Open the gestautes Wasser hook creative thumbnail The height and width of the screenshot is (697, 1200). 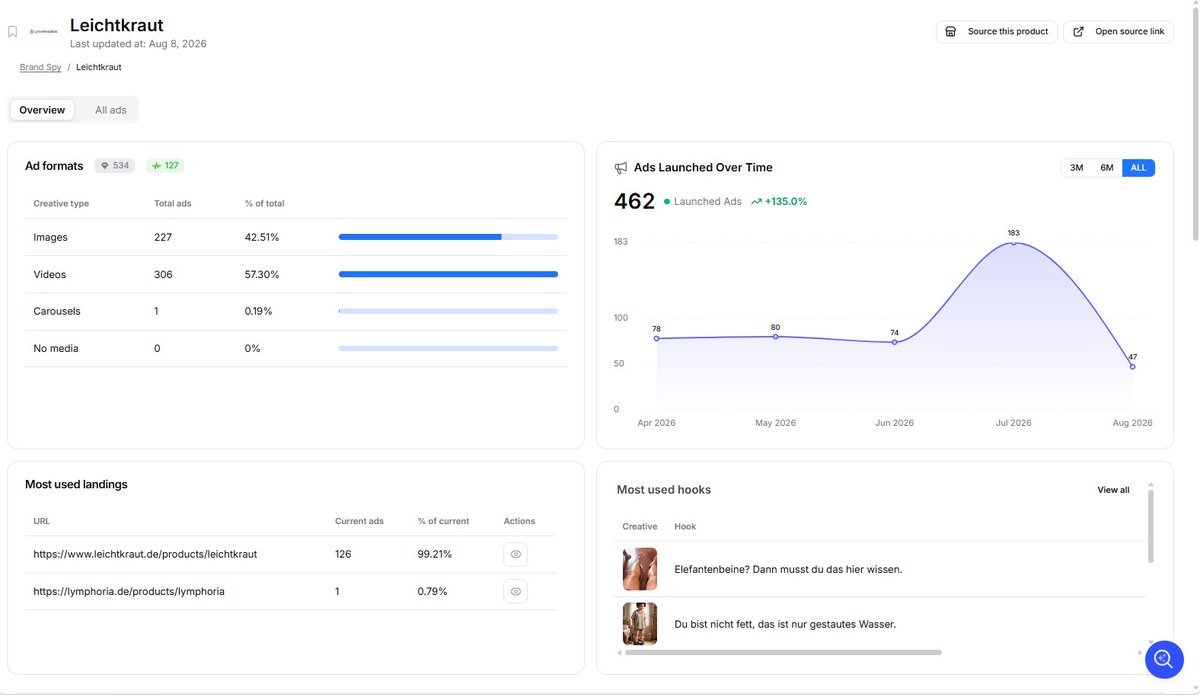[640, 623]
